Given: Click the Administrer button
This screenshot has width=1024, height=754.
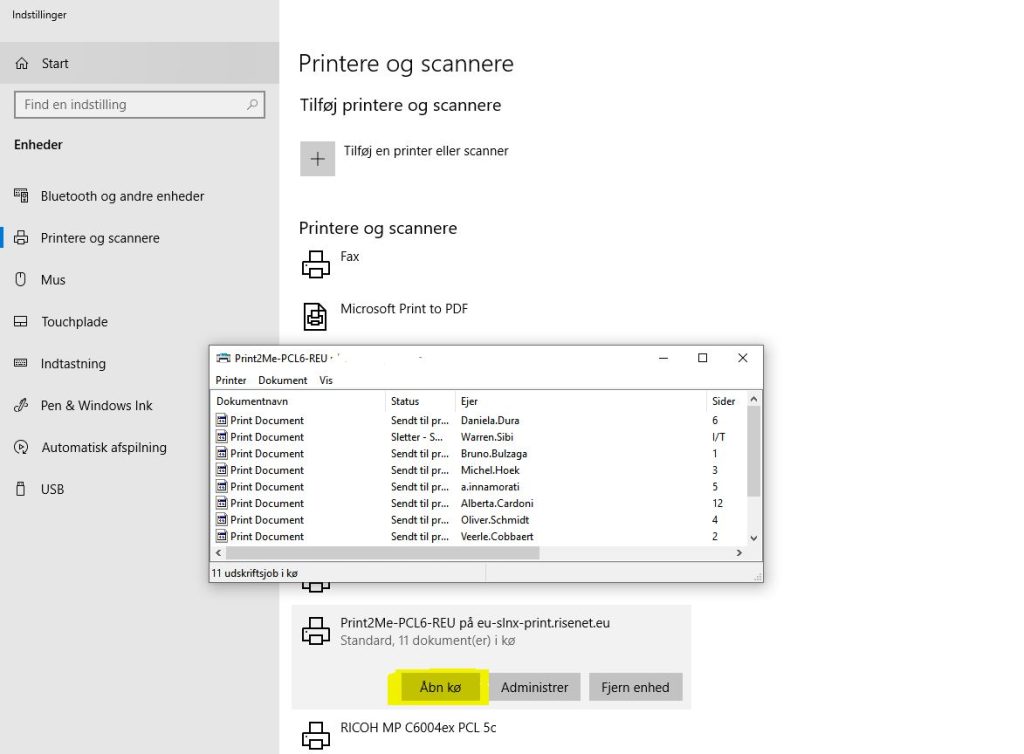Looking at the screenshot, I should (534, 688).
